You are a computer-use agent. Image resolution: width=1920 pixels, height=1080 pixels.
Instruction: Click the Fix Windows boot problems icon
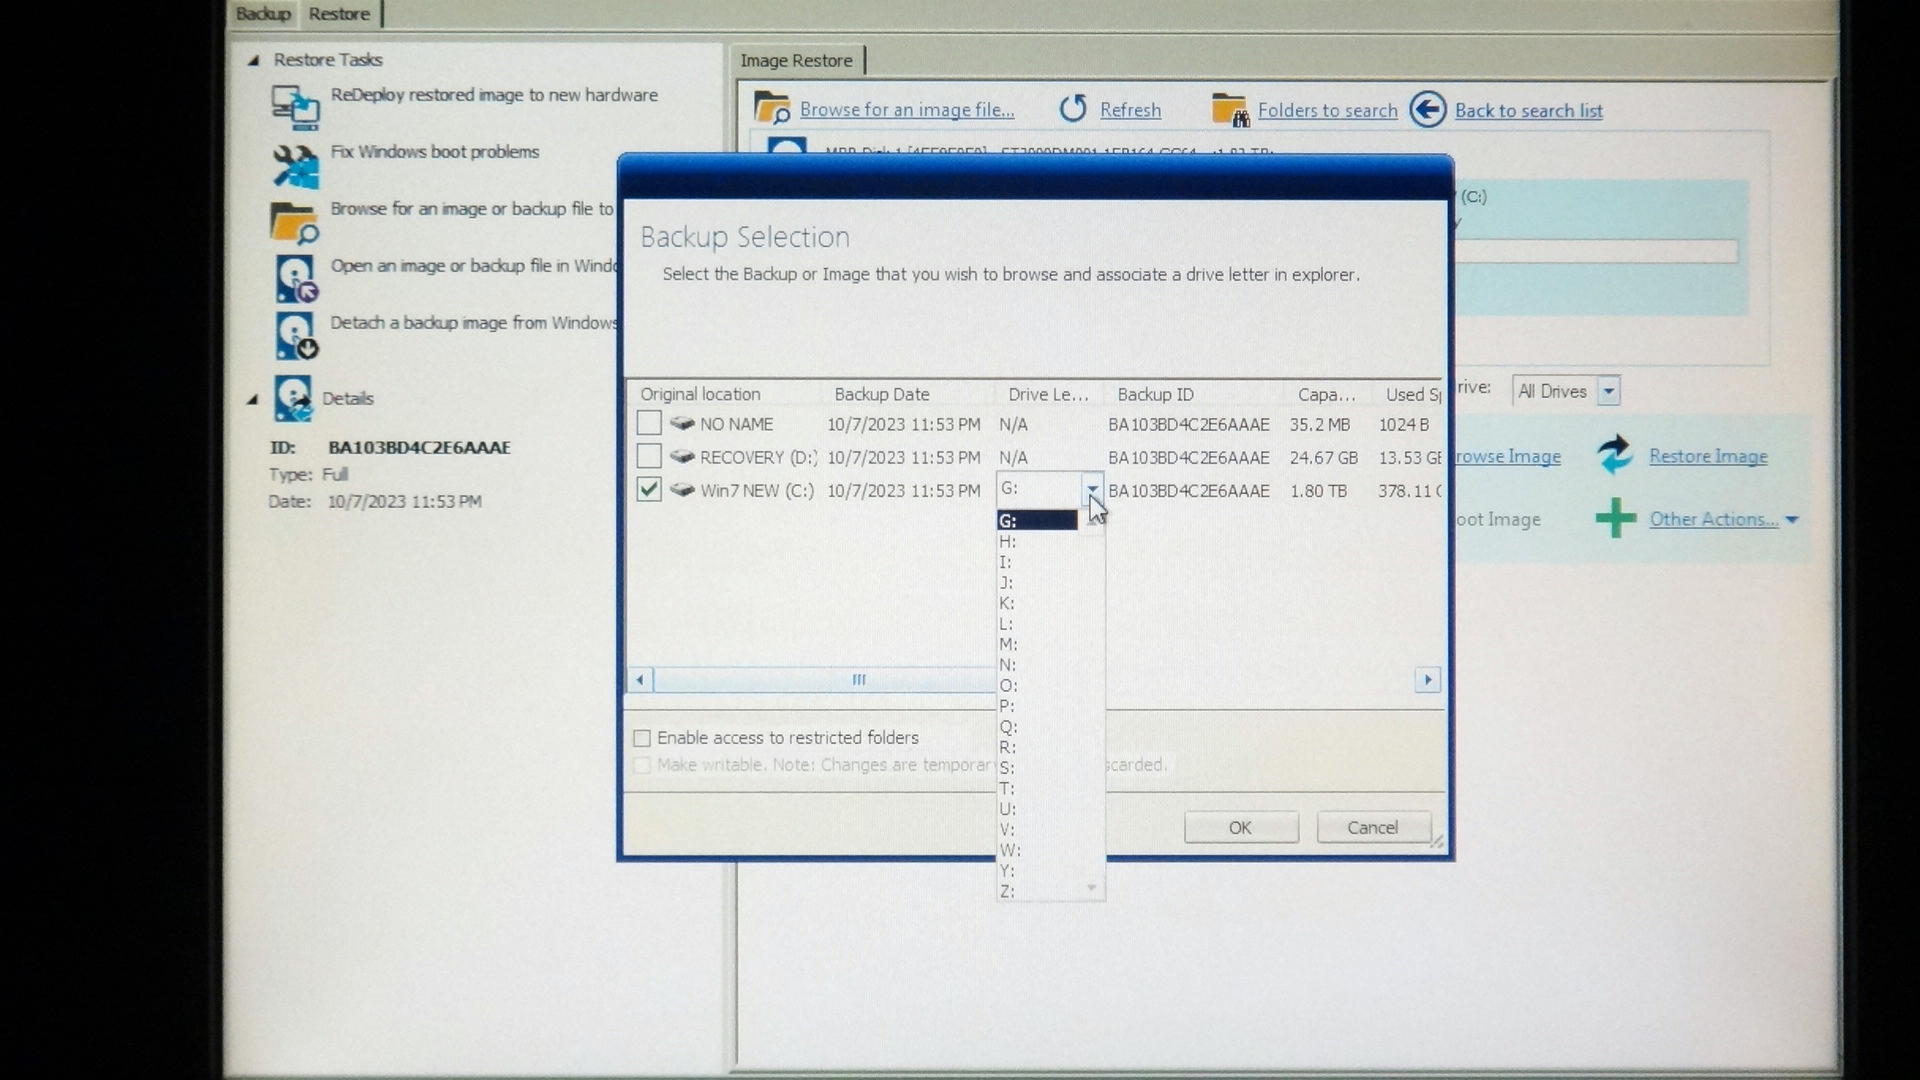pos(295,166)
